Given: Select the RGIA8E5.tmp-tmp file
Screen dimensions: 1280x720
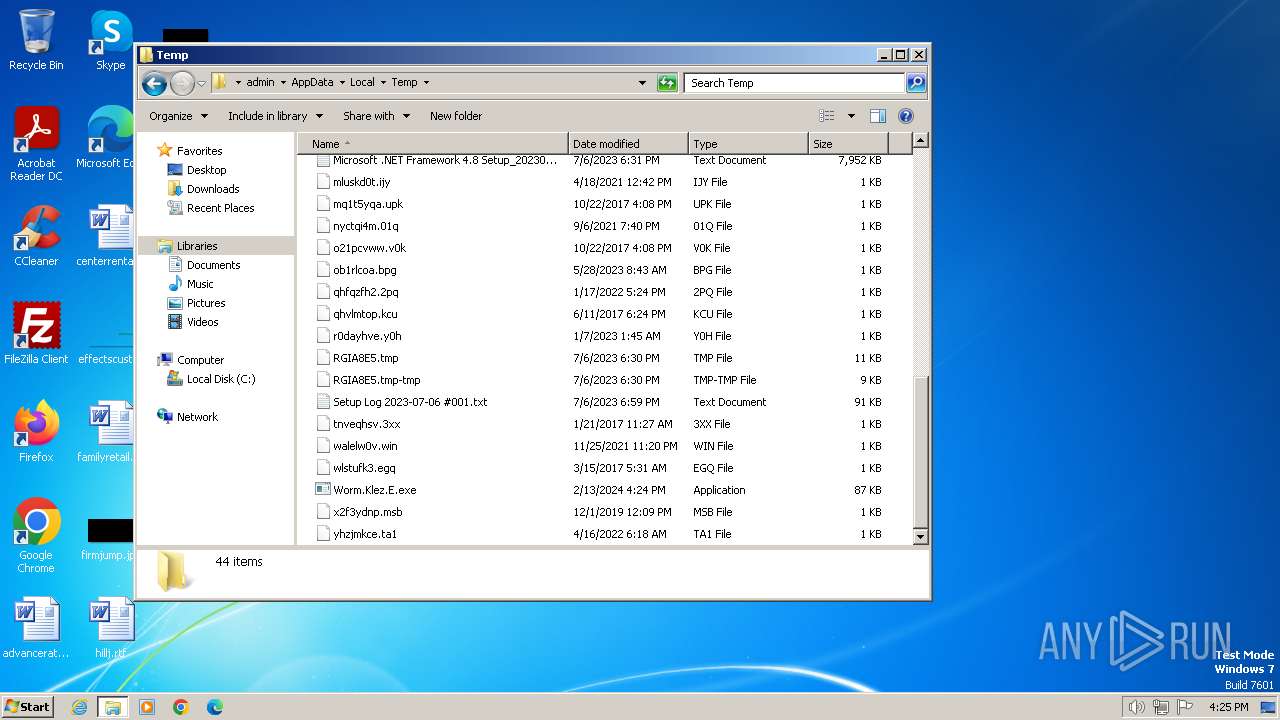Looking at the screenshot, I should click(376, 380).
